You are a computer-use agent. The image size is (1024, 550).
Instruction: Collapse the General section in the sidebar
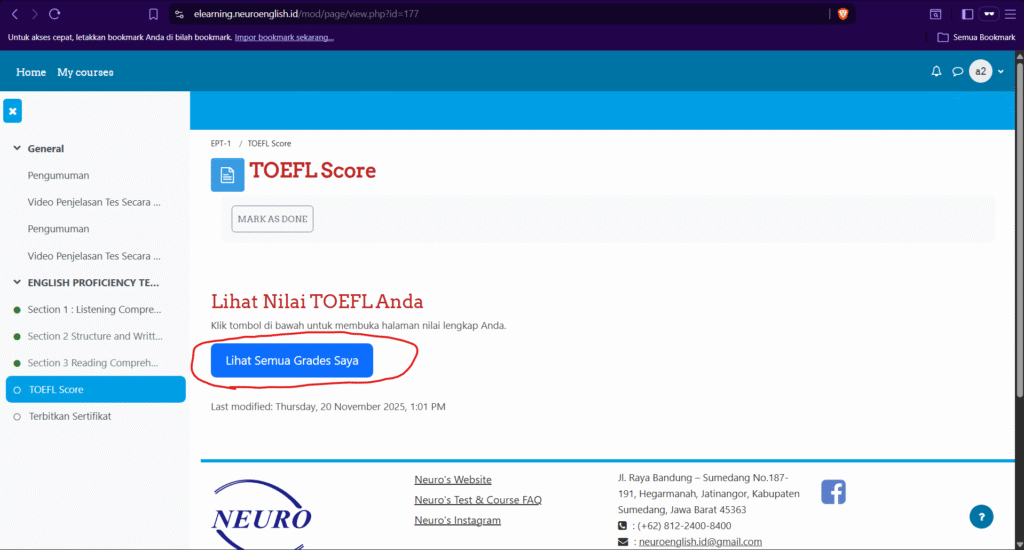17,149
